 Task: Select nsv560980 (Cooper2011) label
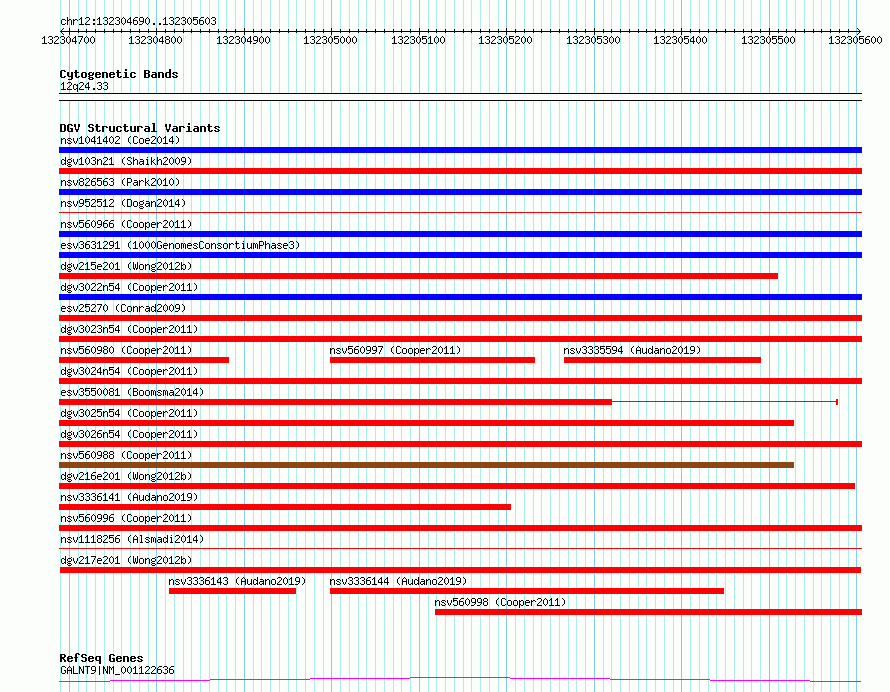click(x=126, y=350)
